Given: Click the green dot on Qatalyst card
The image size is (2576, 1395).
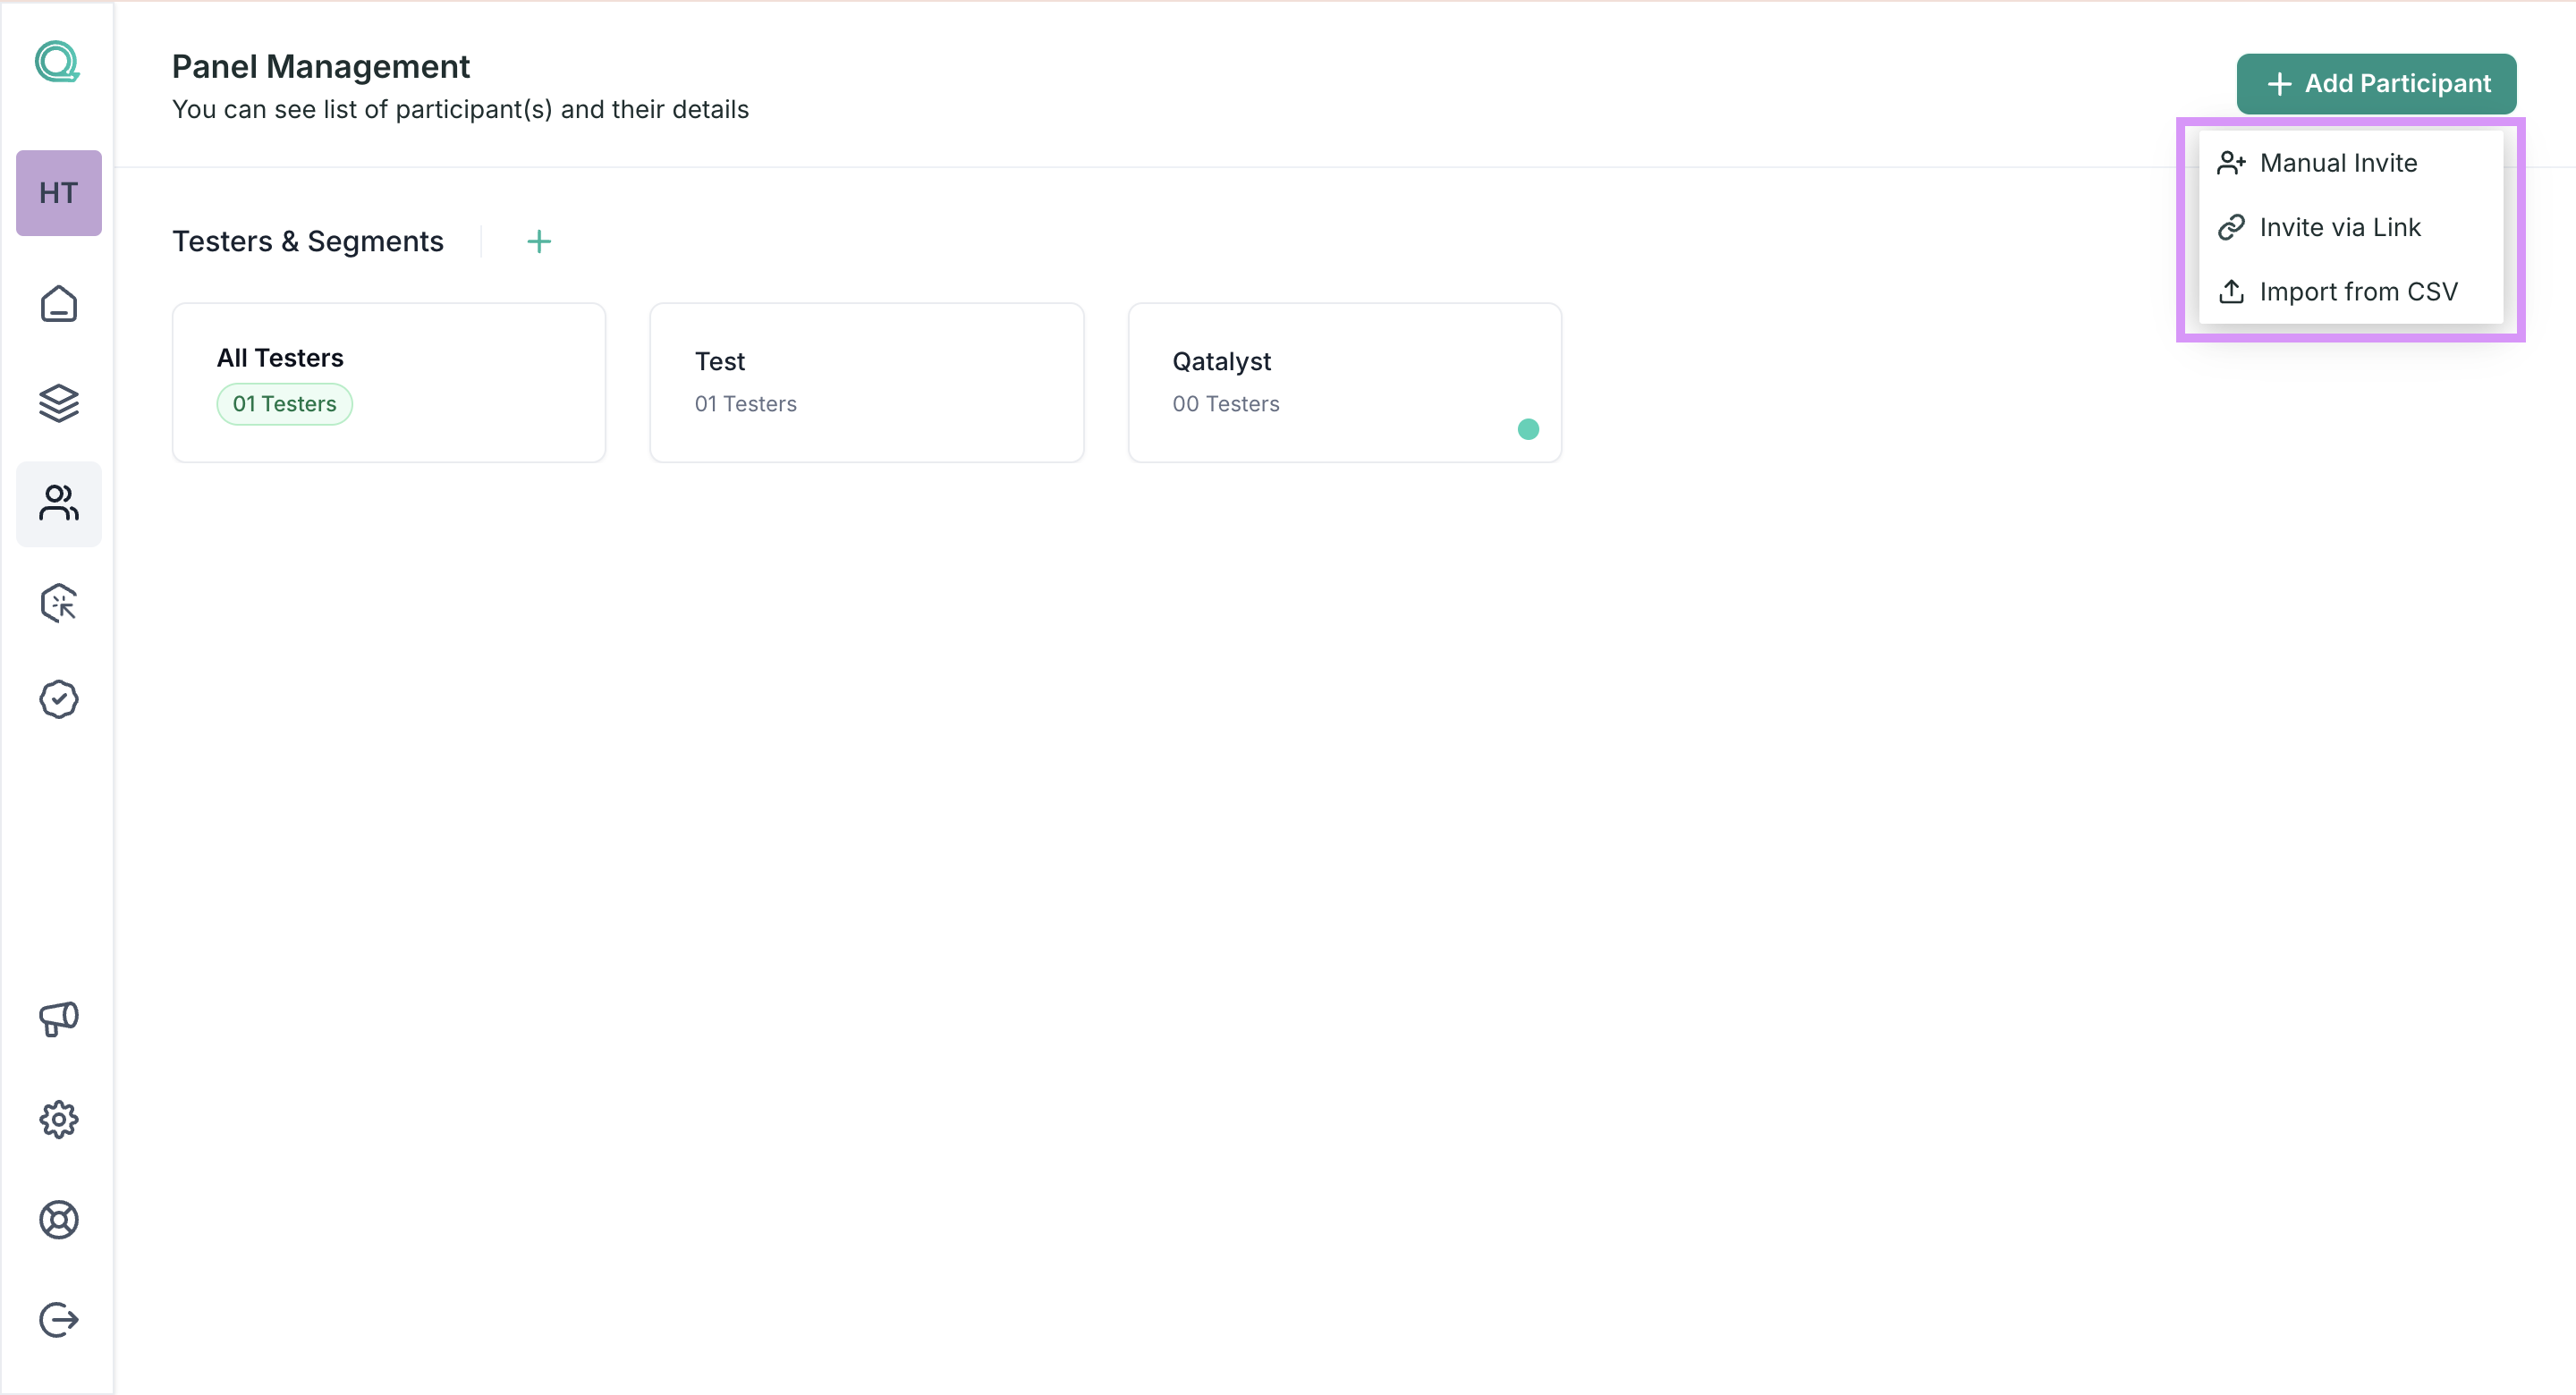Looking at the screenshot, I should click(x=1528, y=429).
